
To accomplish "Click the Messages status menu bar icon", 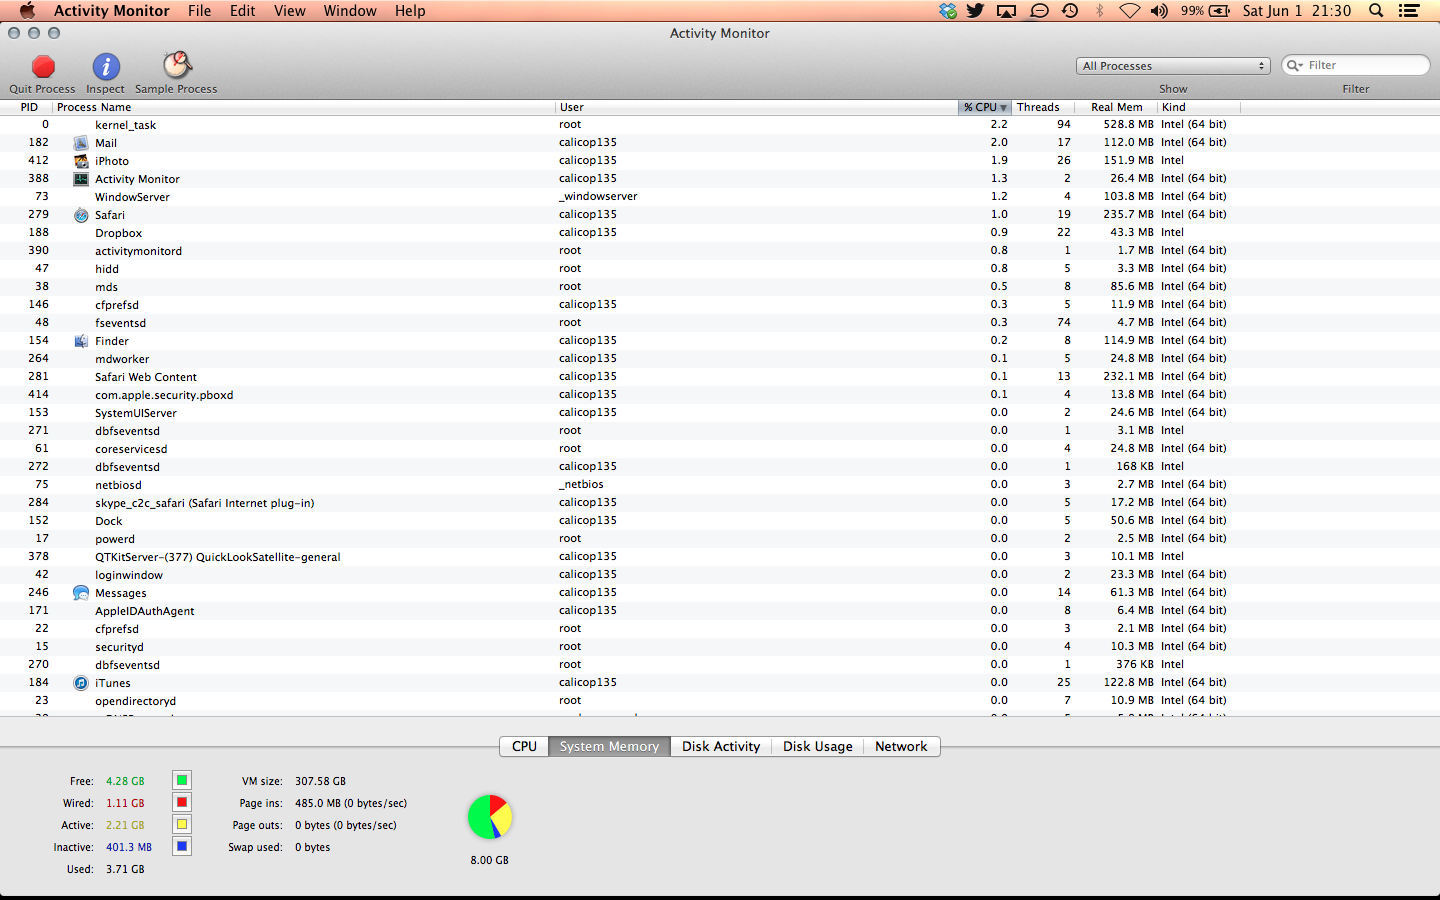I will (1039, 11).
